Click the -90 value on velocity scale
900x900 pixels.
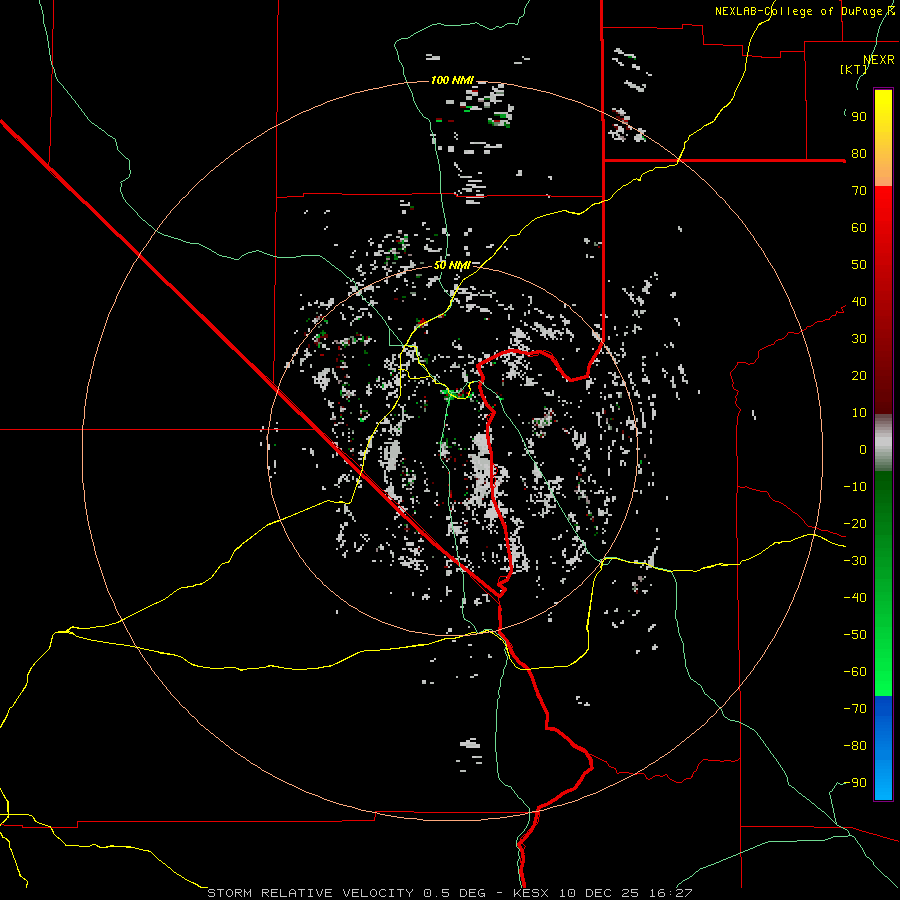coord(855,783)
